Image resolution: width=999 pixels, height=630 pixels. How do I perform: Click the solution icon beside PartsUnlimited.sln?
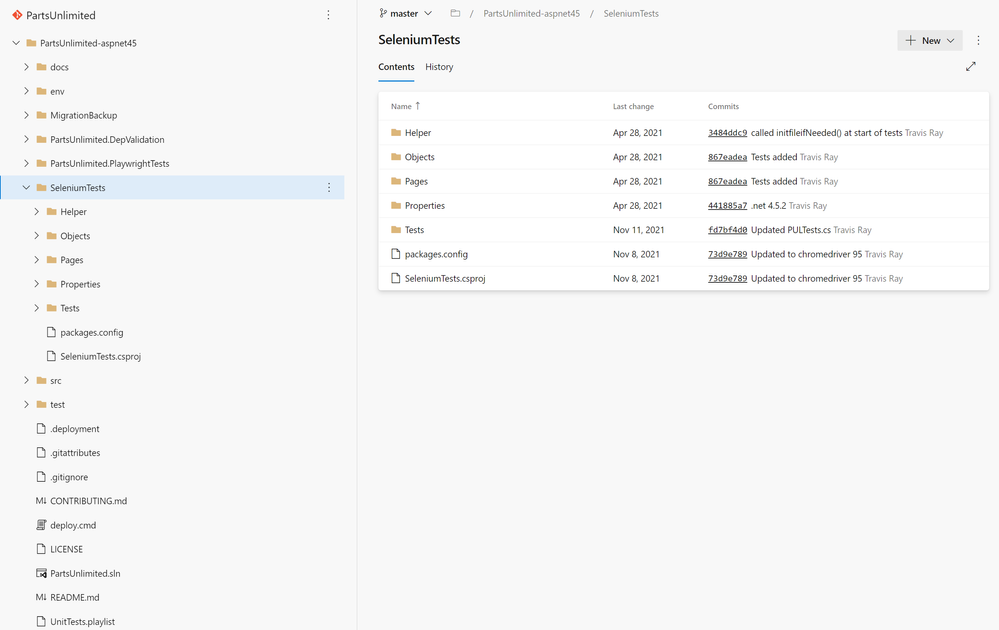pyautogui.click(x=41, y=573)
